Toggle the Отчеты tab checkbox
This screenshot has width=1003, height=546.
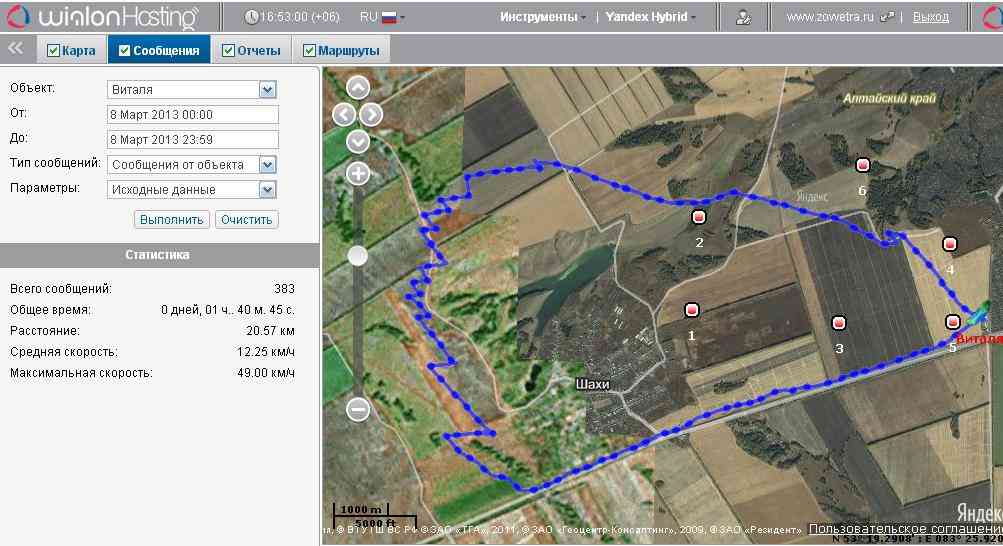[229, 51]
